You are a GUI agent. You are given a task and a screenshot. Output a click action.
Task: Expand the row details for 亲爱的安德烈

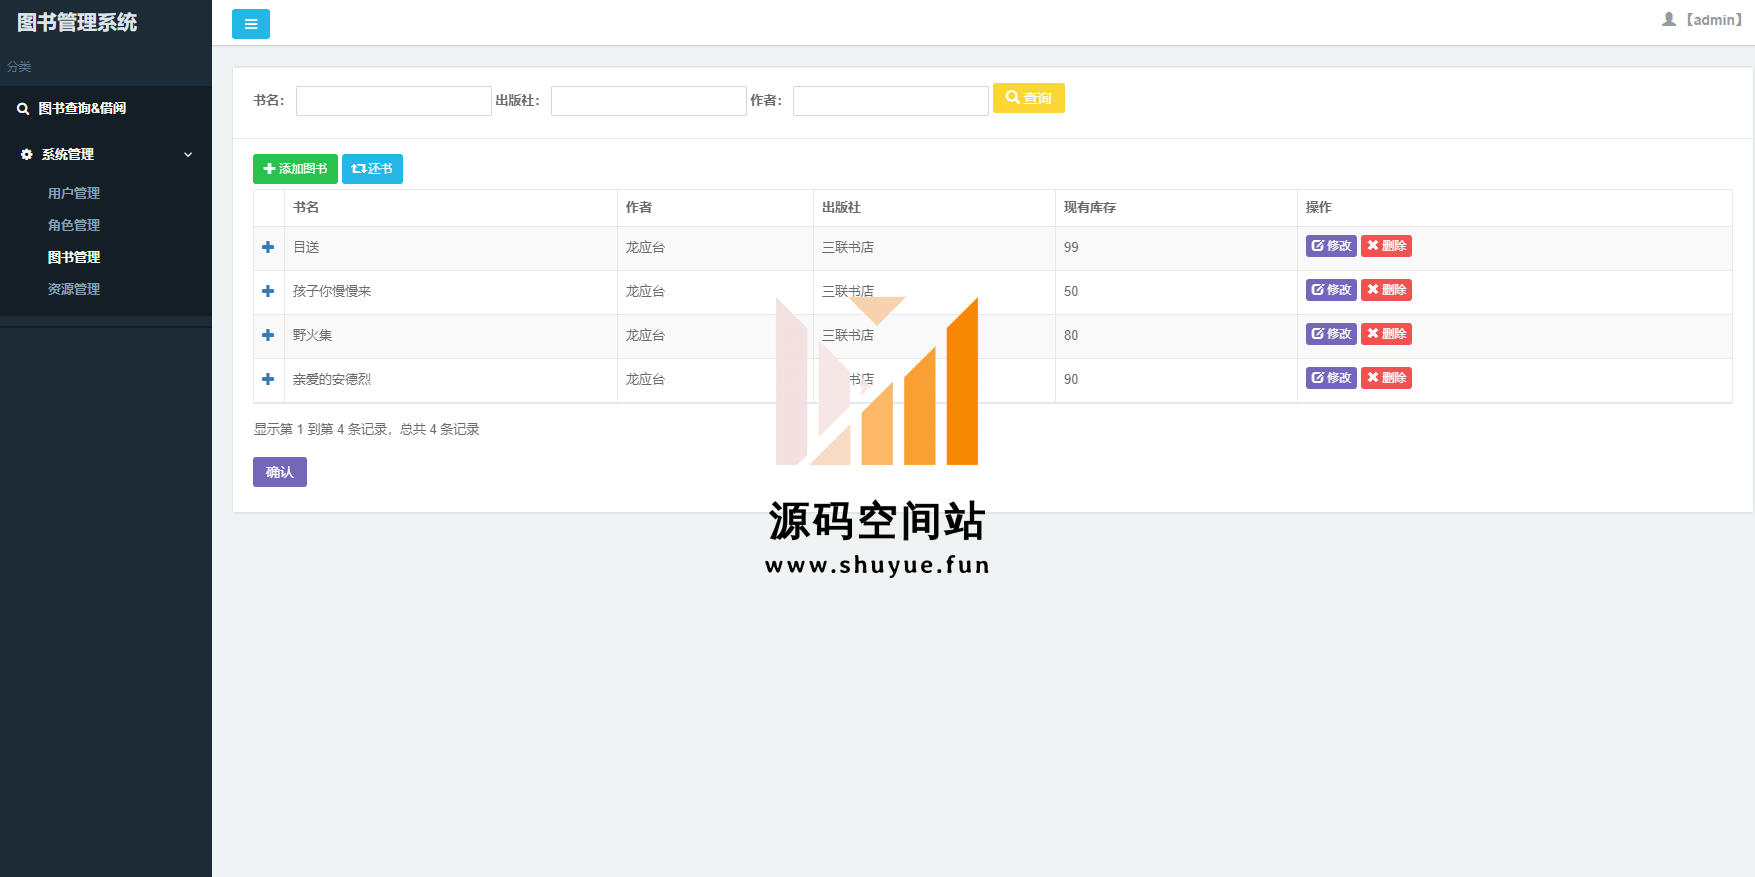pyautogui.click(x=268, y=379)
